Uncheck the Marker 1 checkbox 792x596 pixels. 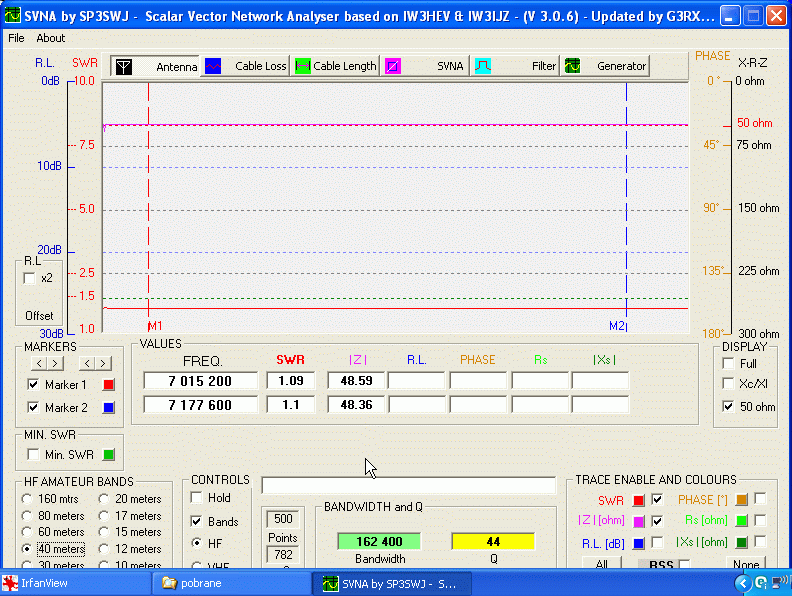click(34, 385)
